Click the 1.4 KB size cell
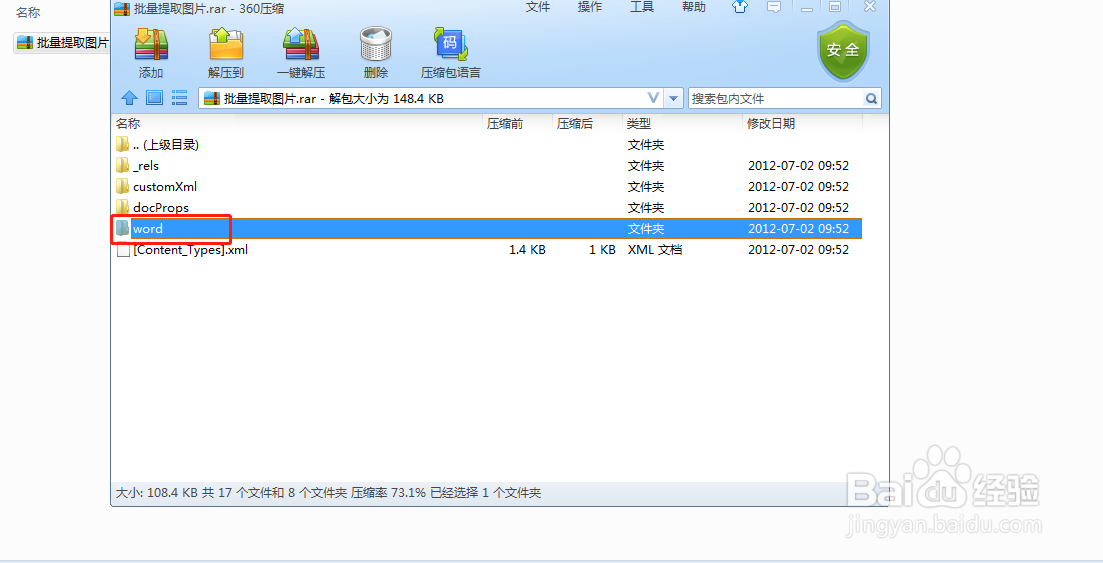 [528, 250]
